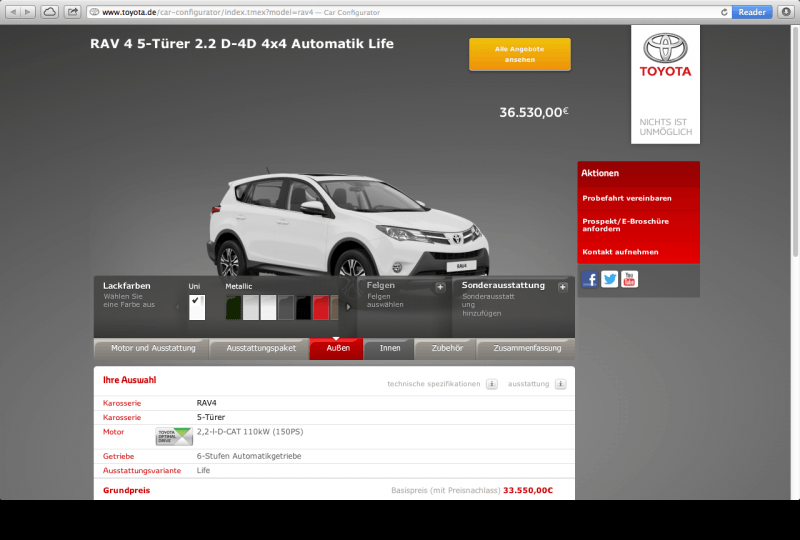800x540 pixels.
Task: Click the price 36.530,00€
Action: tap(534, 112)
